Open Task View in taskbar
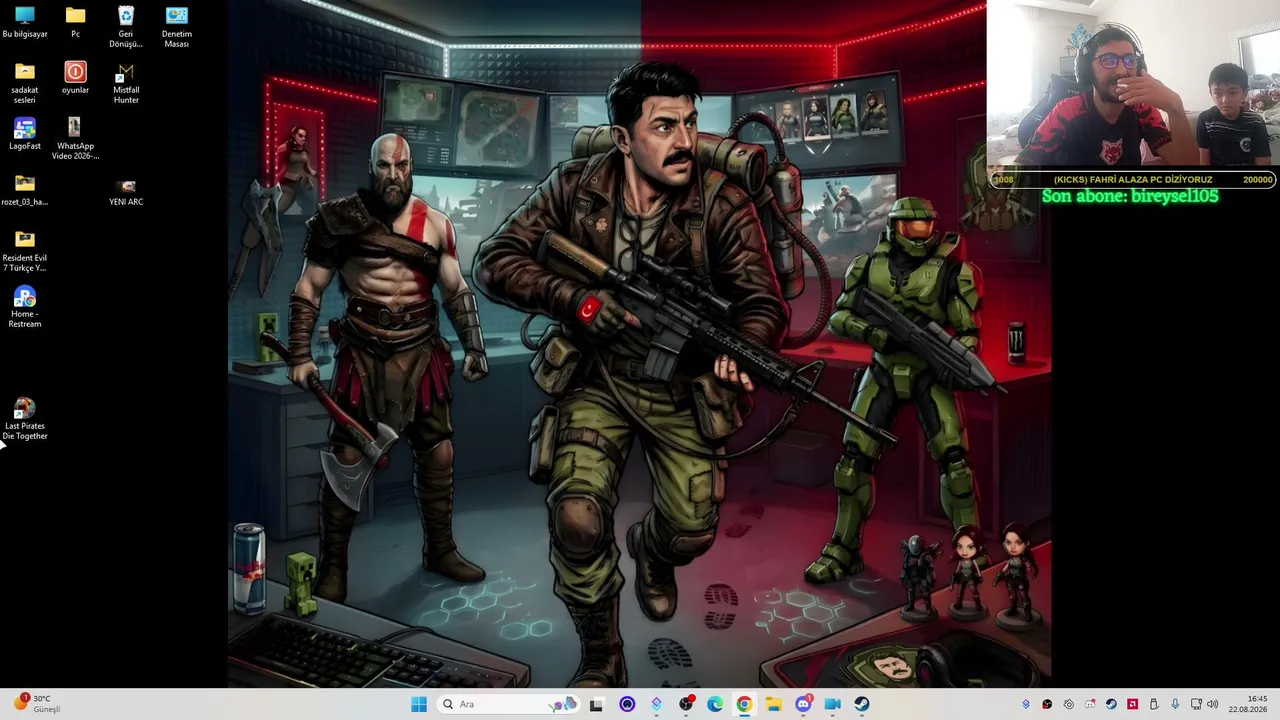The width and height of the screenshot is (1280, 720). (596, 704)
